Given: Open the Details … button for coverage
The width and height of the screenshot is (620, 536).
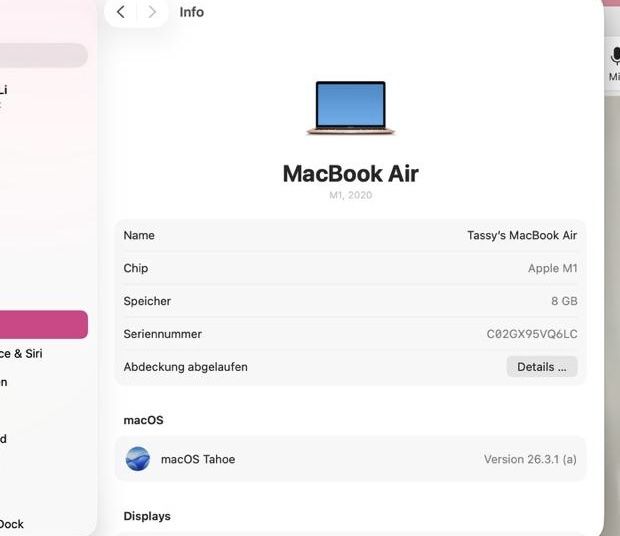Looking at the screenshot, I should point(542,367).
